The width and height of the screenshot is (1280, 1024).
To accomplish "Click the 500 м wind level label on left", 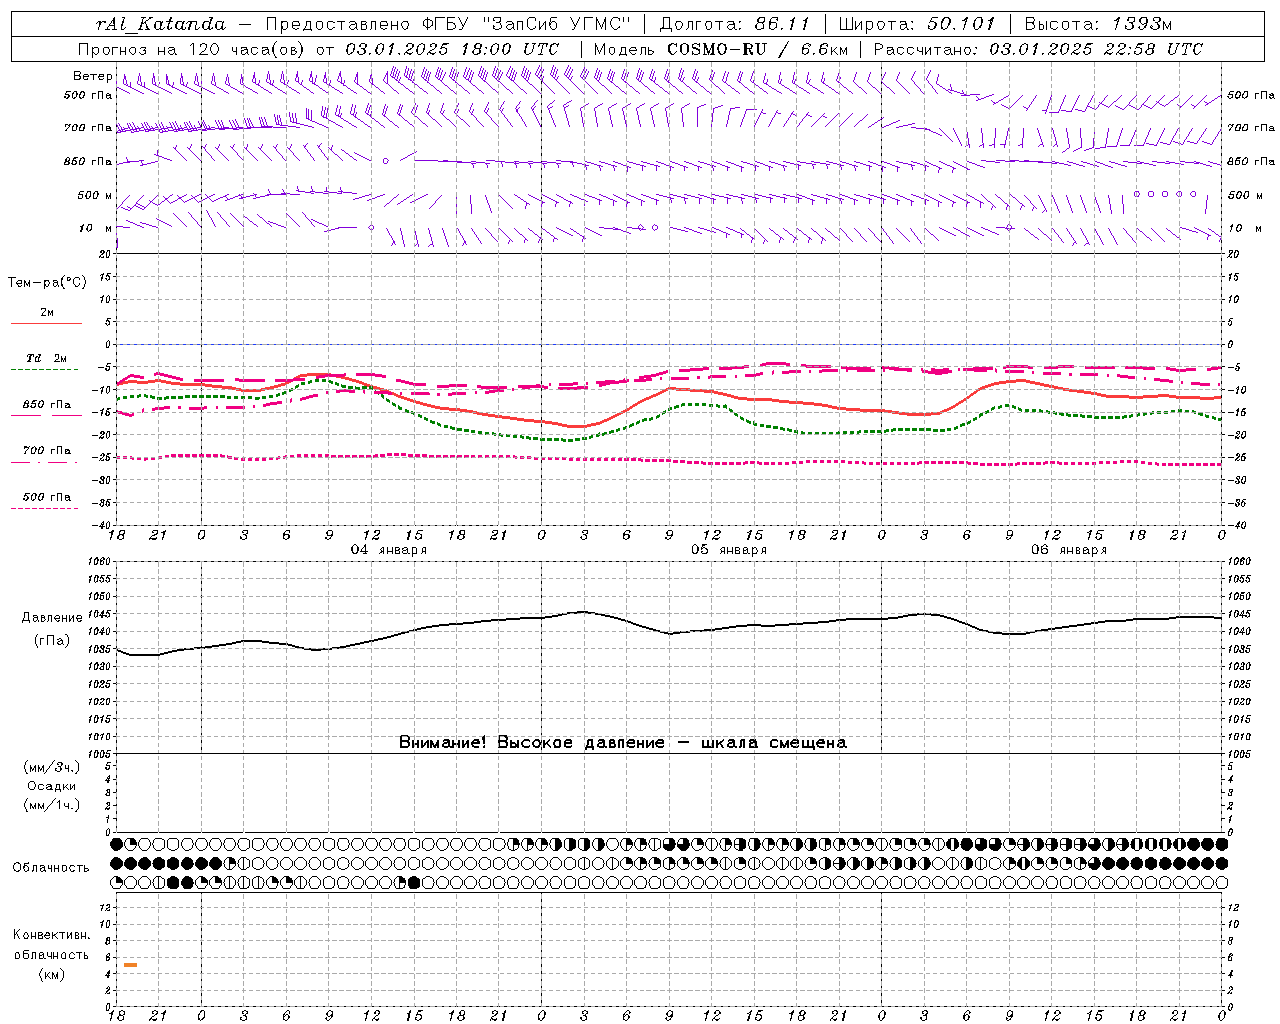I will coord(95,195).
